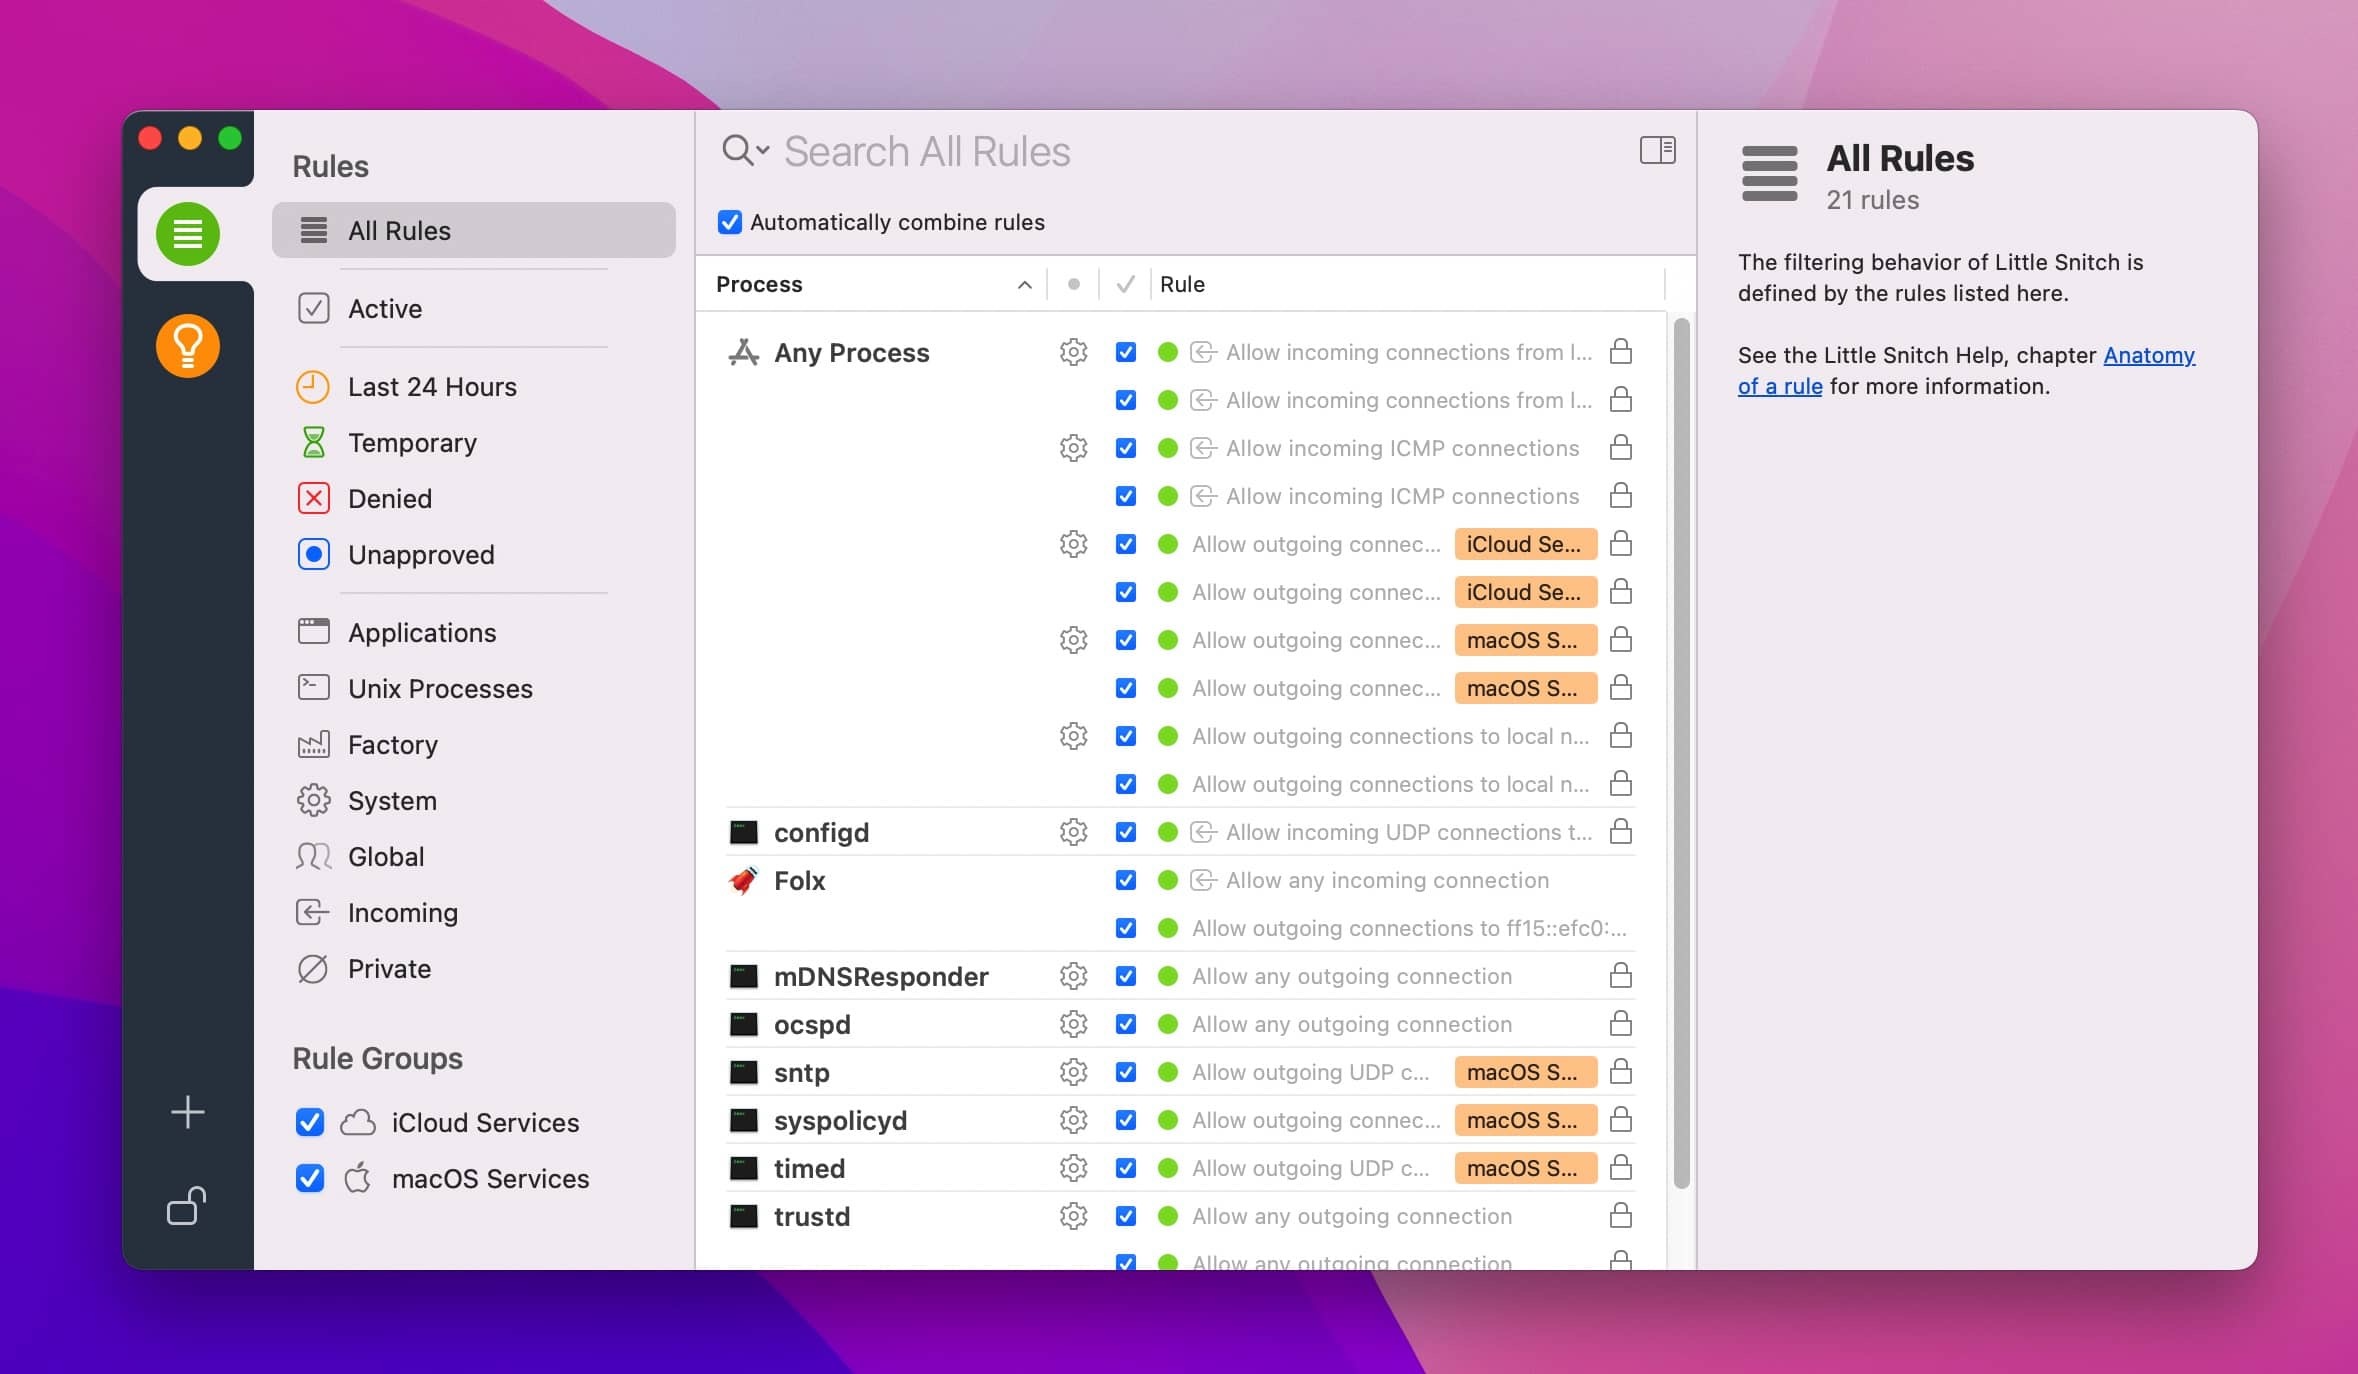Click the split view toggle icon top right
The height and width of the screenshot is (1374, 2358).
1656,149
